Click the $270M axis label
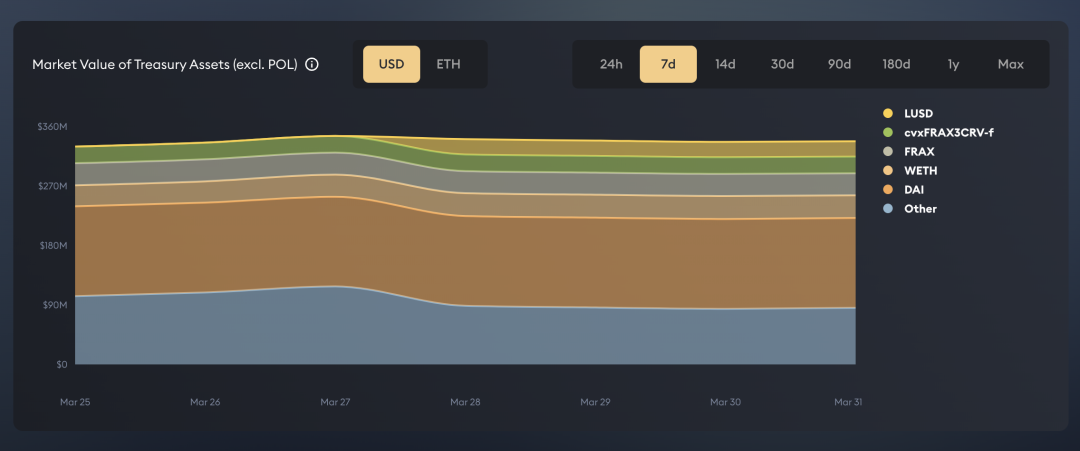Screen dimensions: 1080x451 [x=52, y=186]
